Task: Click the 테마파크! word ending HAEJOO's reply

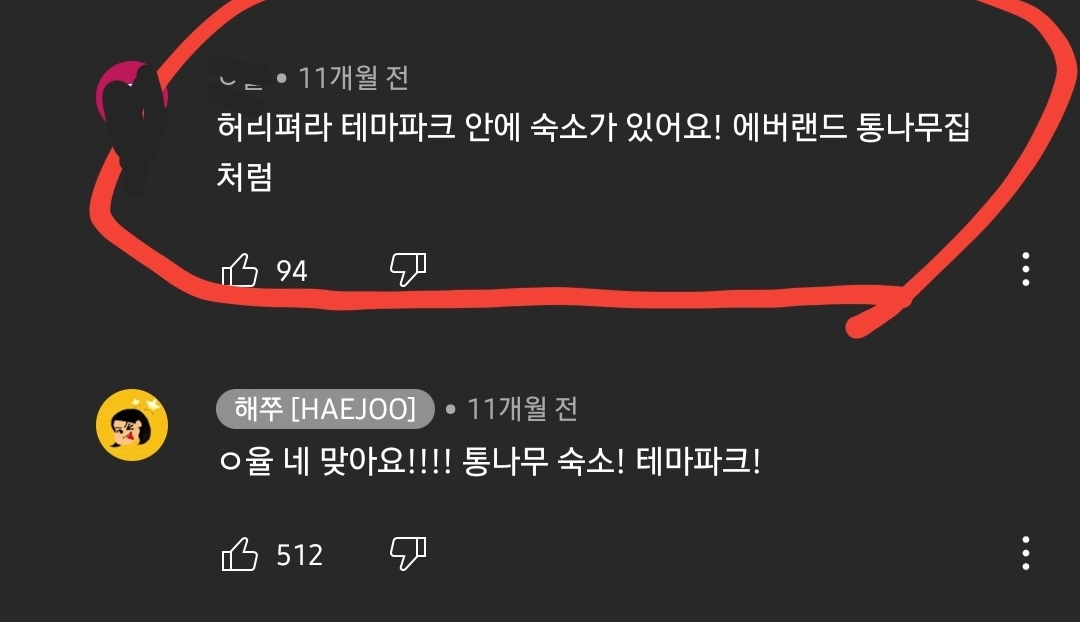Action: coord(698,461)
